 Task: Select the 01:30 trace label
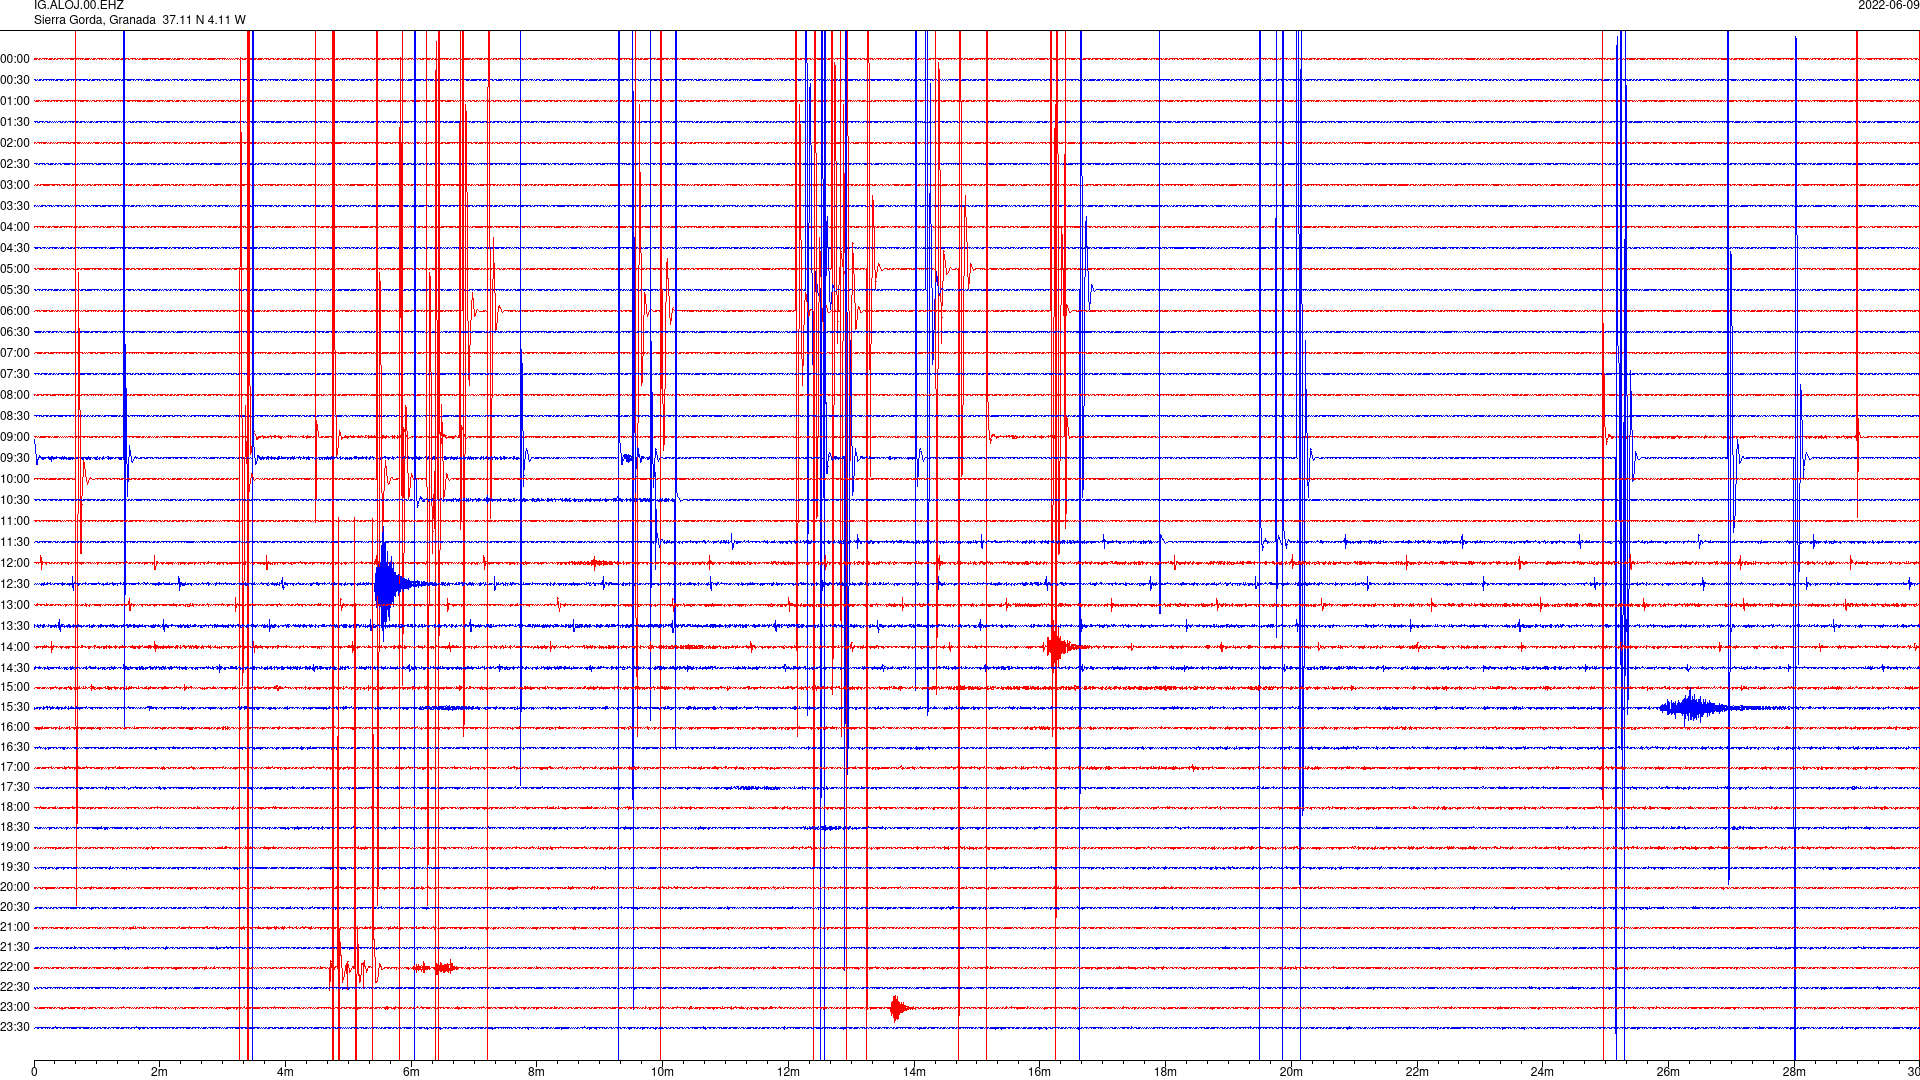coord(15,122)
